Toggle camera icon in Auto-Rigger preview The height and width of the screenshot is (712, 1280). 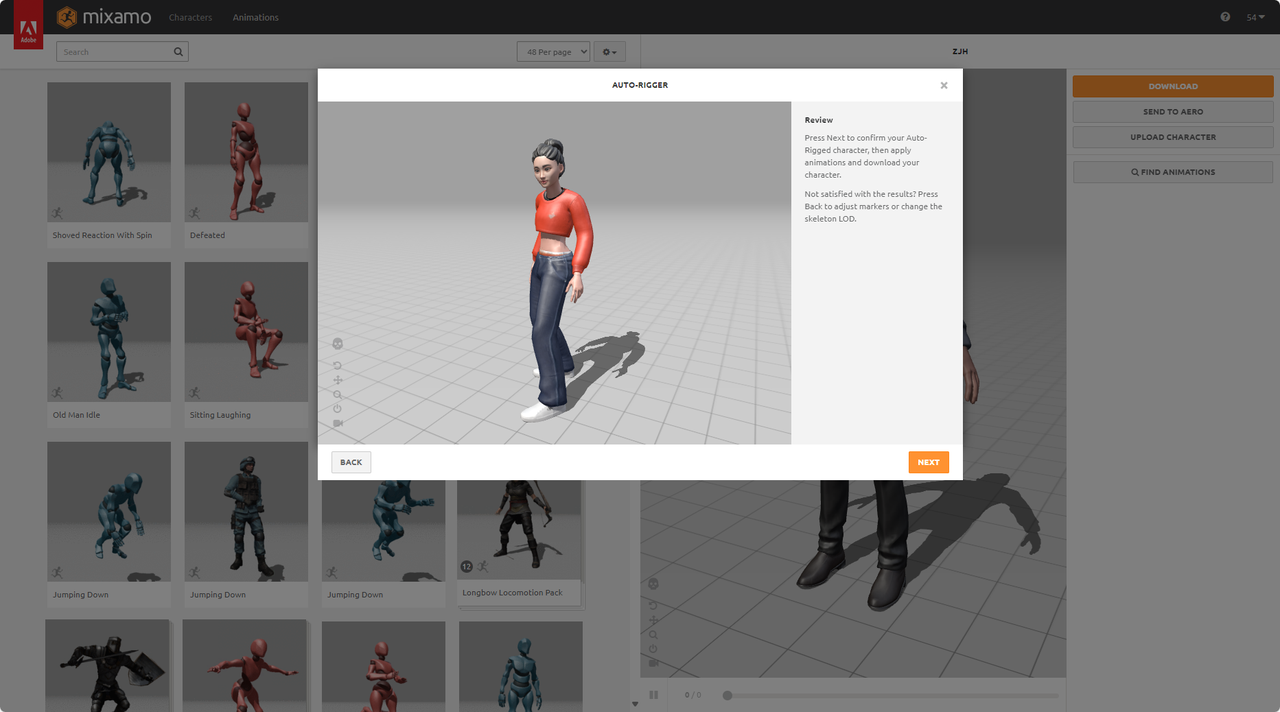coord(337,424)
